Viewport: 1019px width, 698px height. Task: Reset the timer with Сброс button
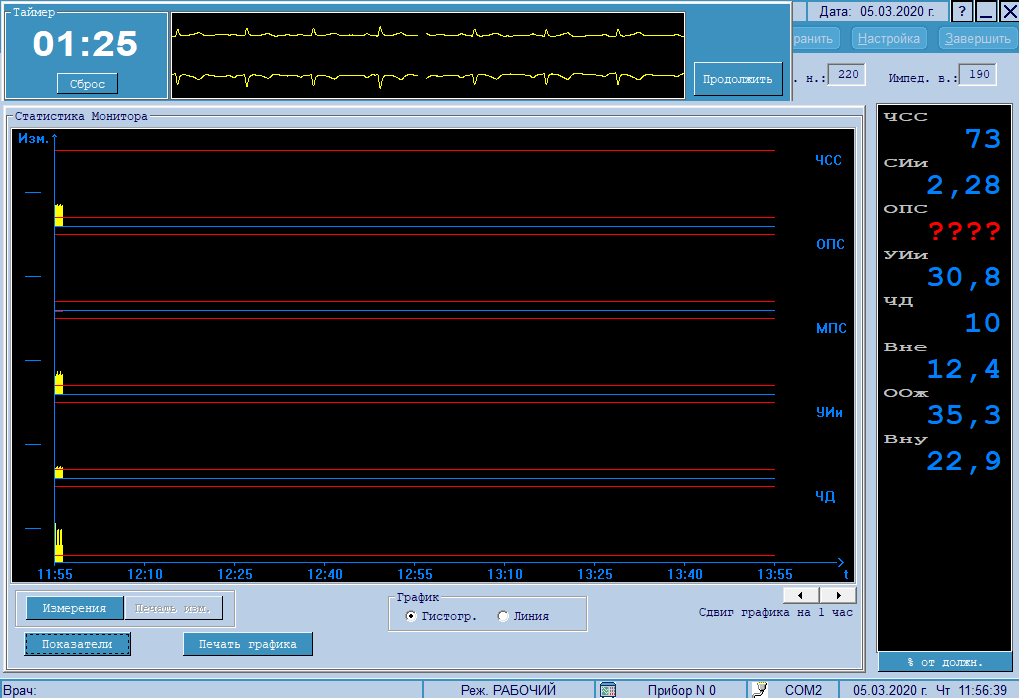pyautogui.click(x=87, y=84)
